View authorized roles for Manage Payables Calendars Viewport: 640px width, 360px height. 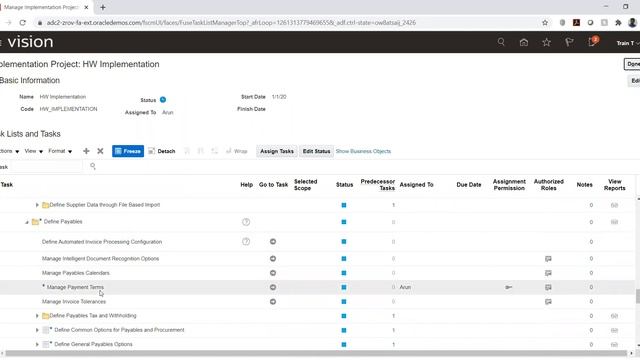coord(548,273)
